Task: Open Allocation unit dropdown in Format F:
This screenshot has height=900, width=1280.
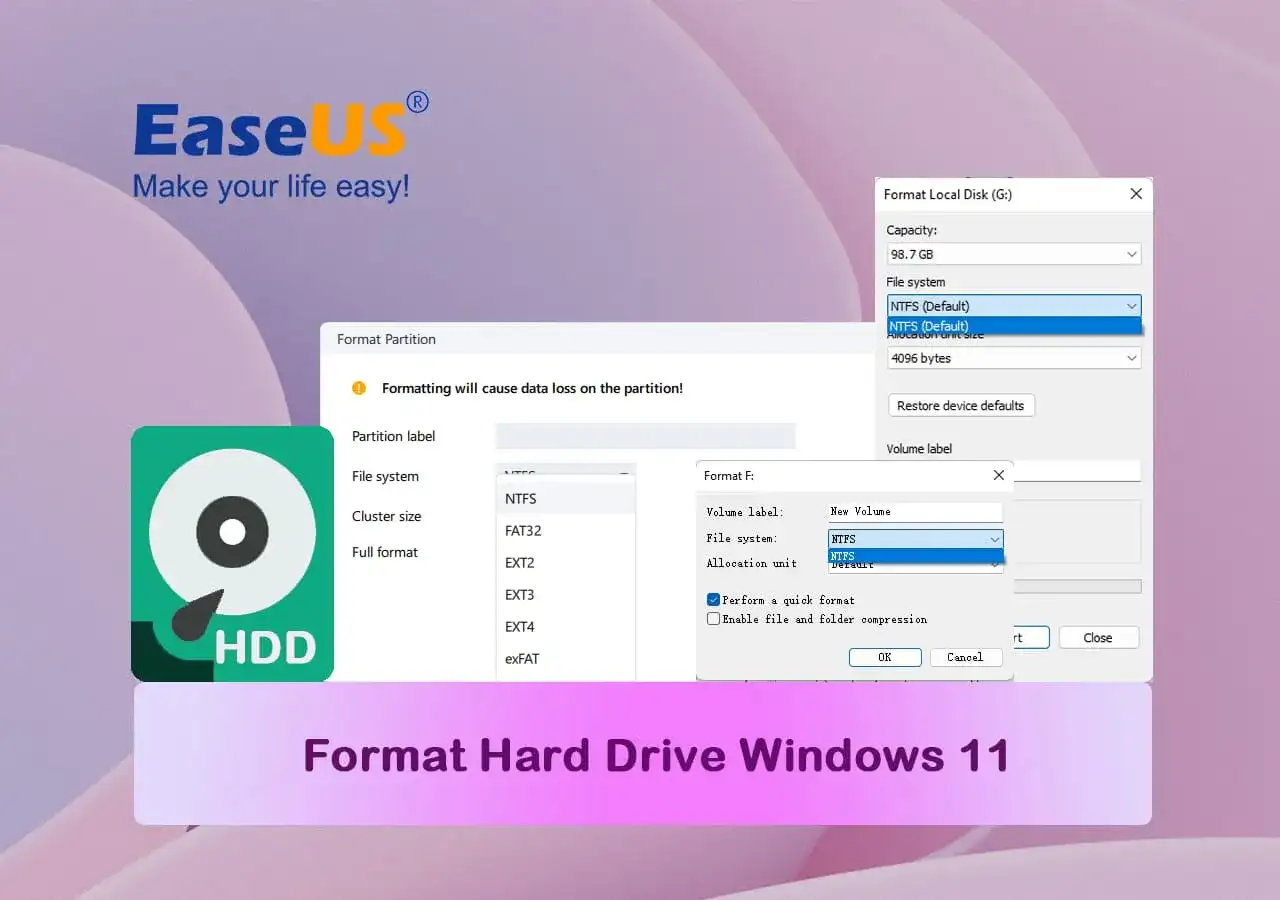Action: [x=915, y=565]
